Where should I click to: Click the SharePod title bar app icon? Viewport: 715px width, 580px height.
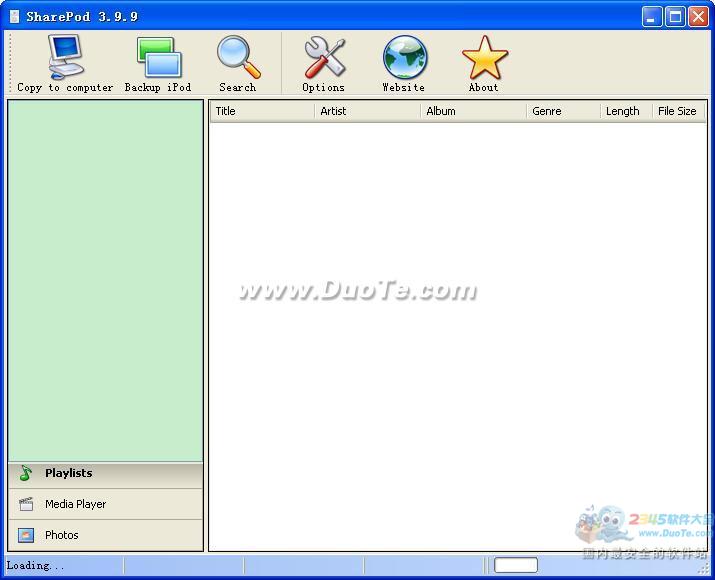[15, 16]
